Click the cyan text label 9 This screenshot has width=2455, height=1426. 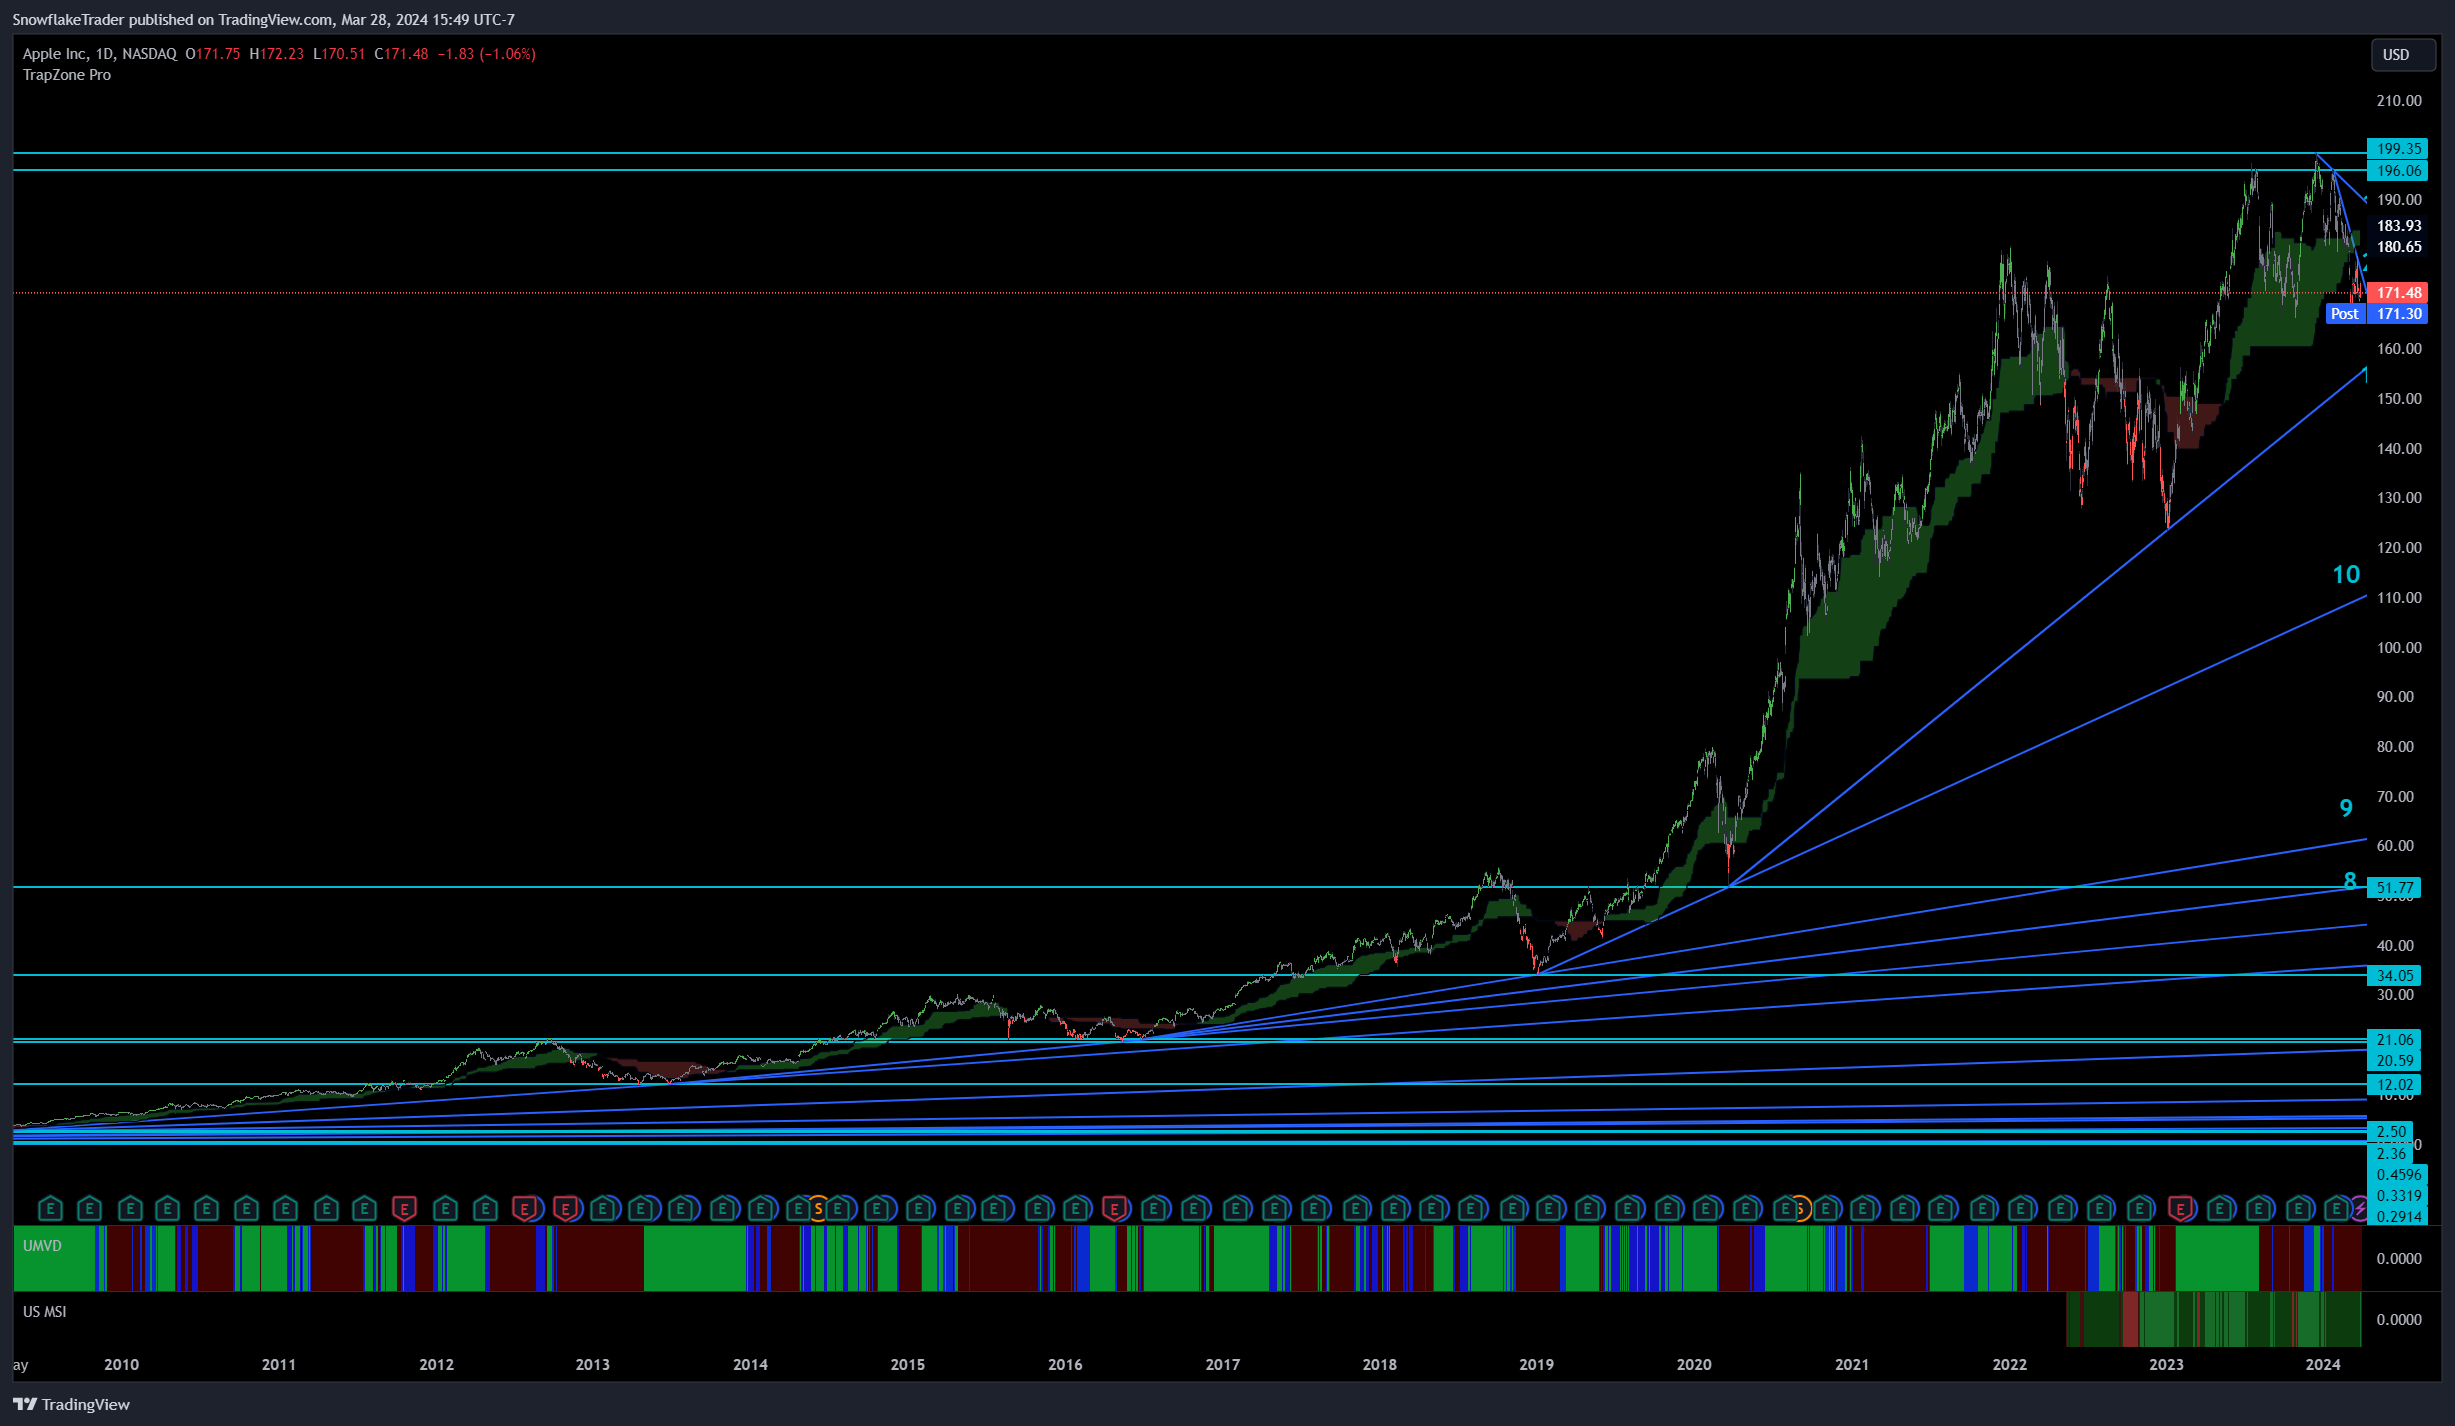(2346, 808)
